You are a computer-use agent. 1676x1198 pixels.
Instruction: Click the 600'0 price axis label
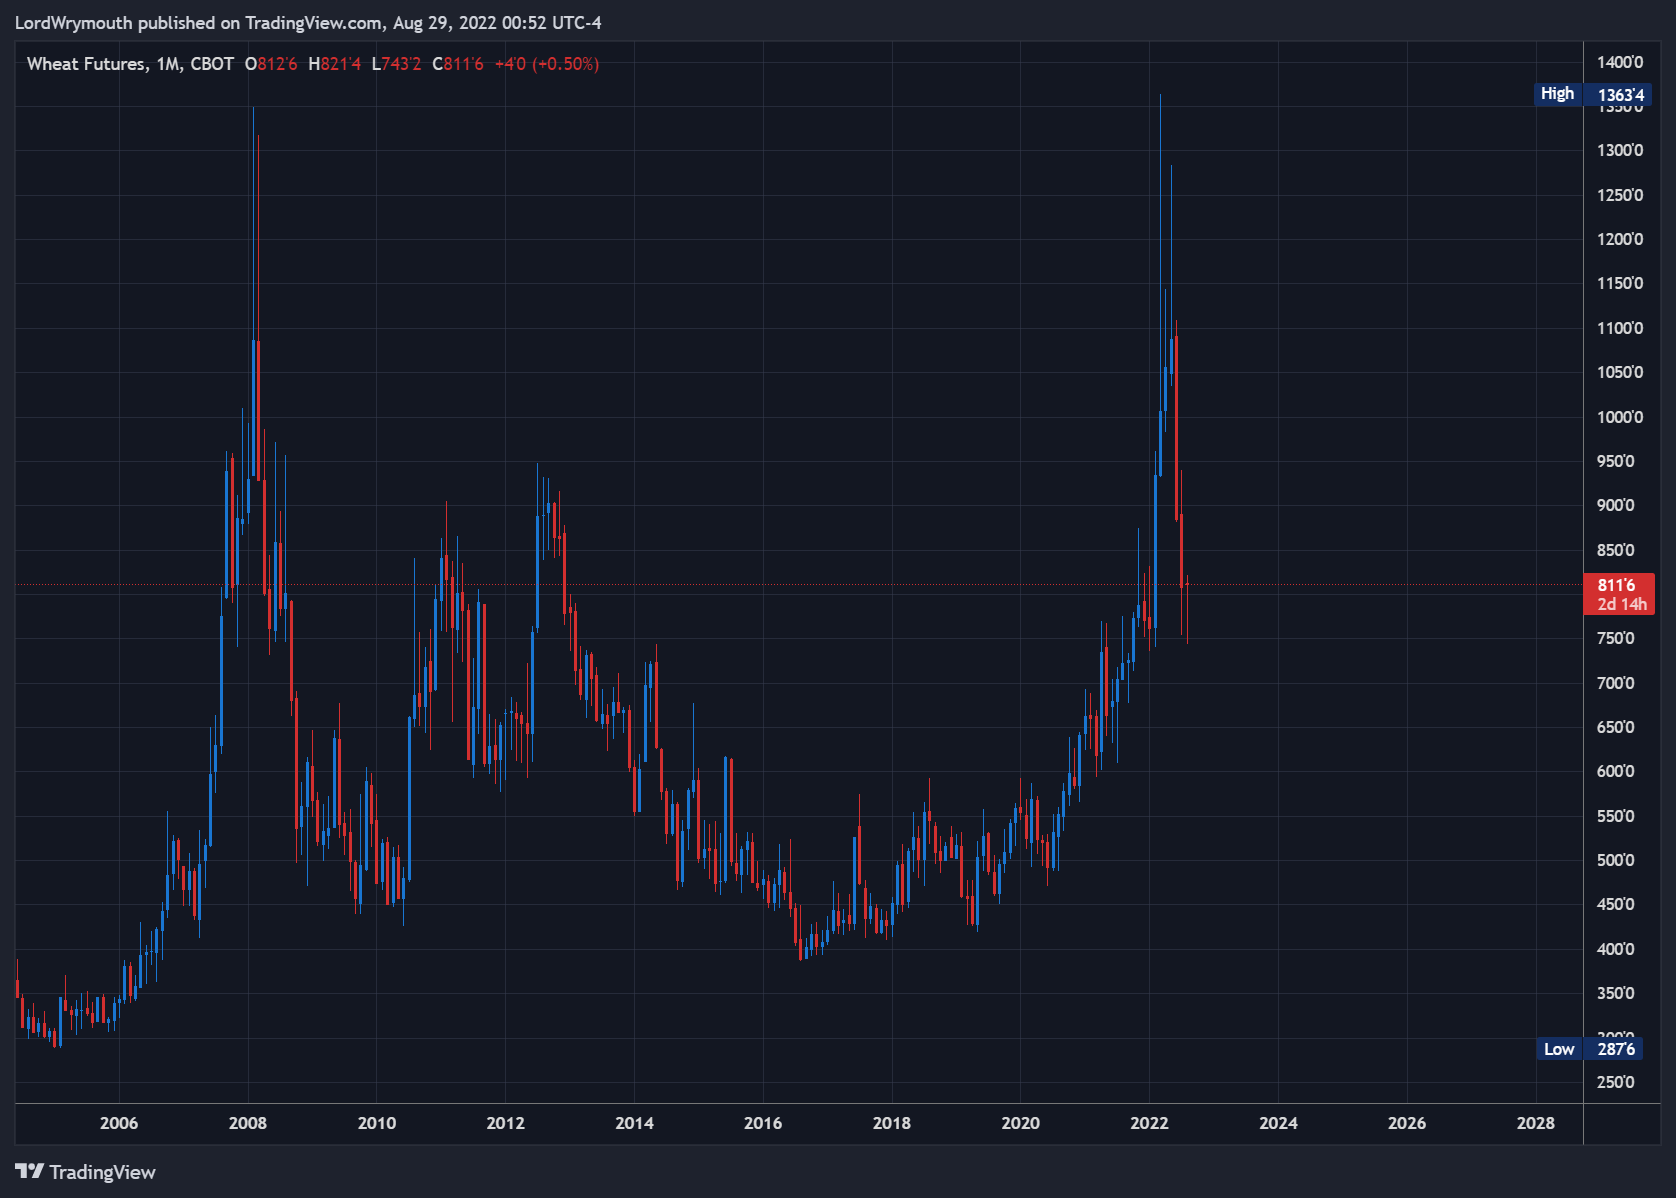pyautogui.click(x=1615, y=771)
